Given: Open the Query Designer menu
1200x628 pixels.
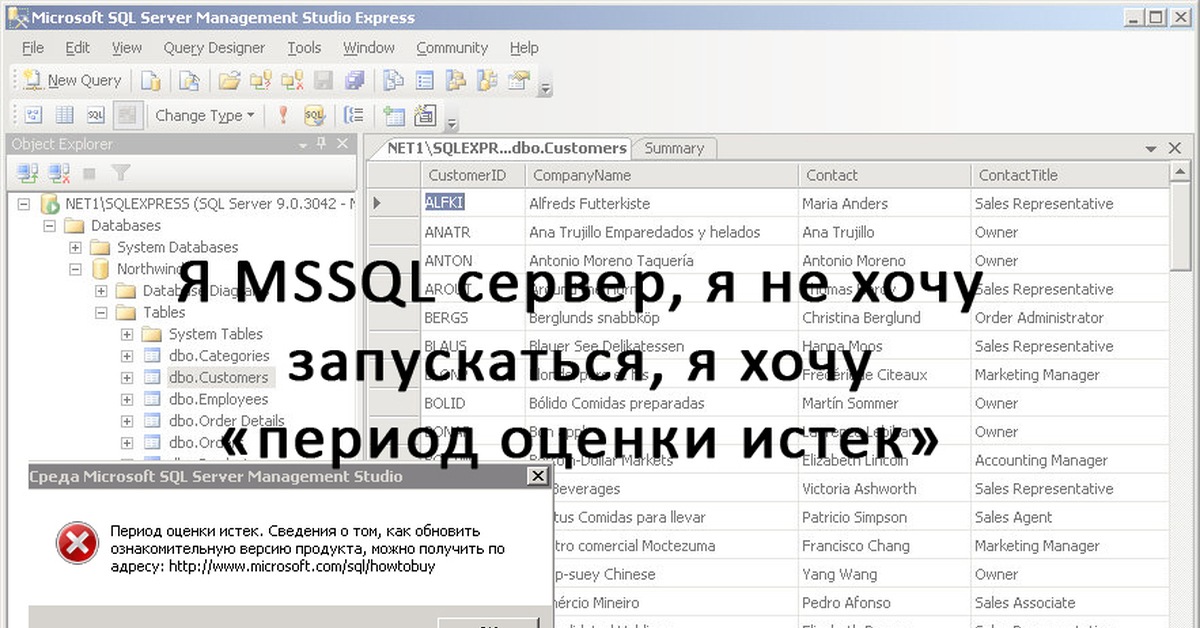Looking at the screenshot, I should click(x=214, y=48).
